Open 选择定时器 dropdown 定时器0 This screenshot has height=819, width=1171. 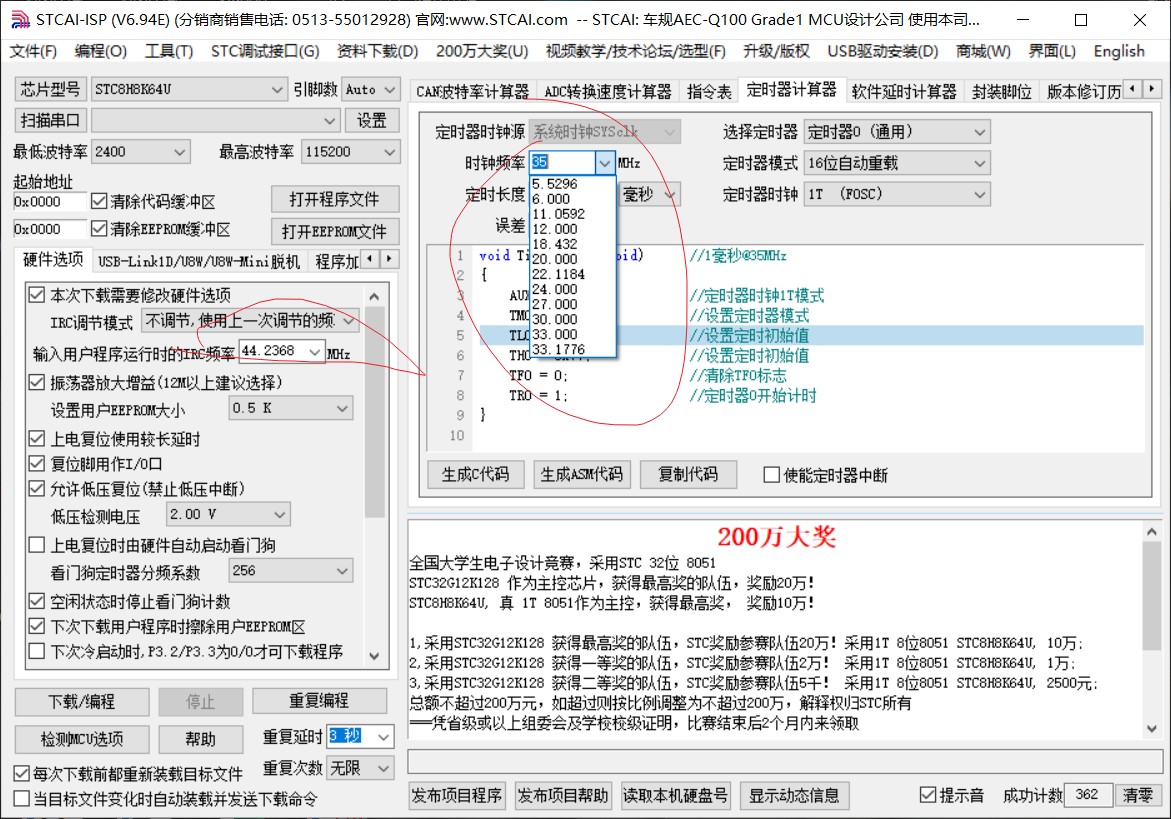897,132
